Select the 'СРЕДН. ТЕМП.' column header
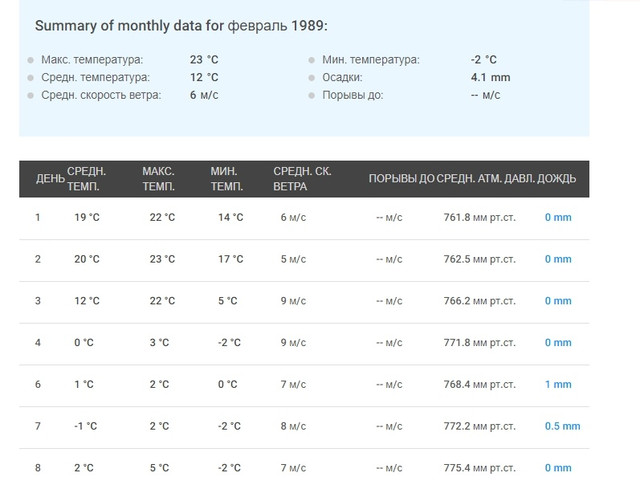Viewport: 640px width, 485px height. (87, 179)
